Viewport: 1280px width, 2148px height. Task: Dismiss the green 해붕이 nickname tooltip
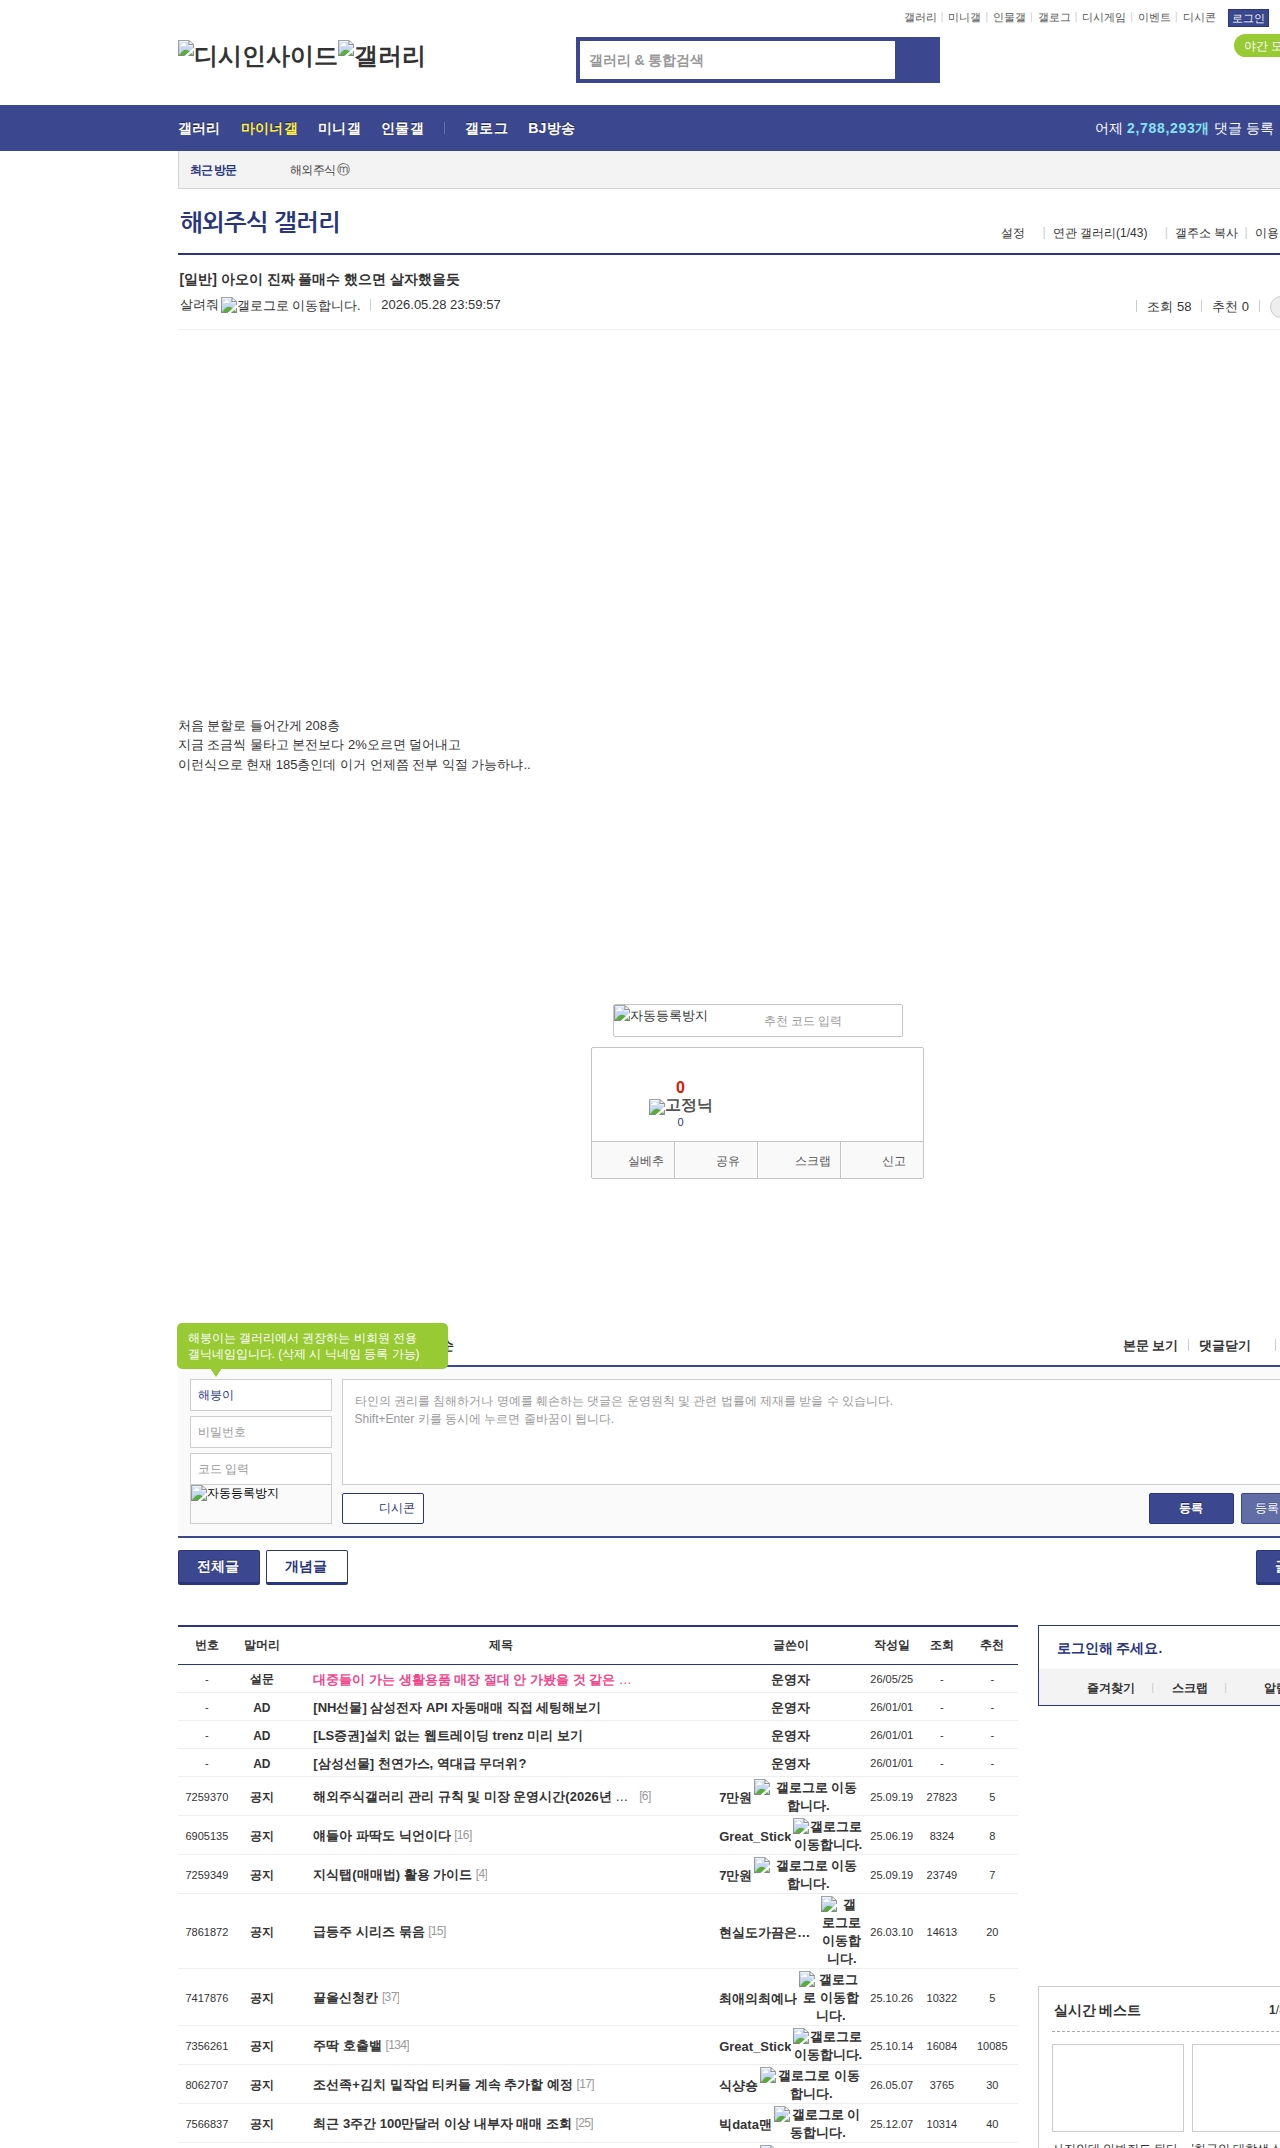coord(312,1346)
